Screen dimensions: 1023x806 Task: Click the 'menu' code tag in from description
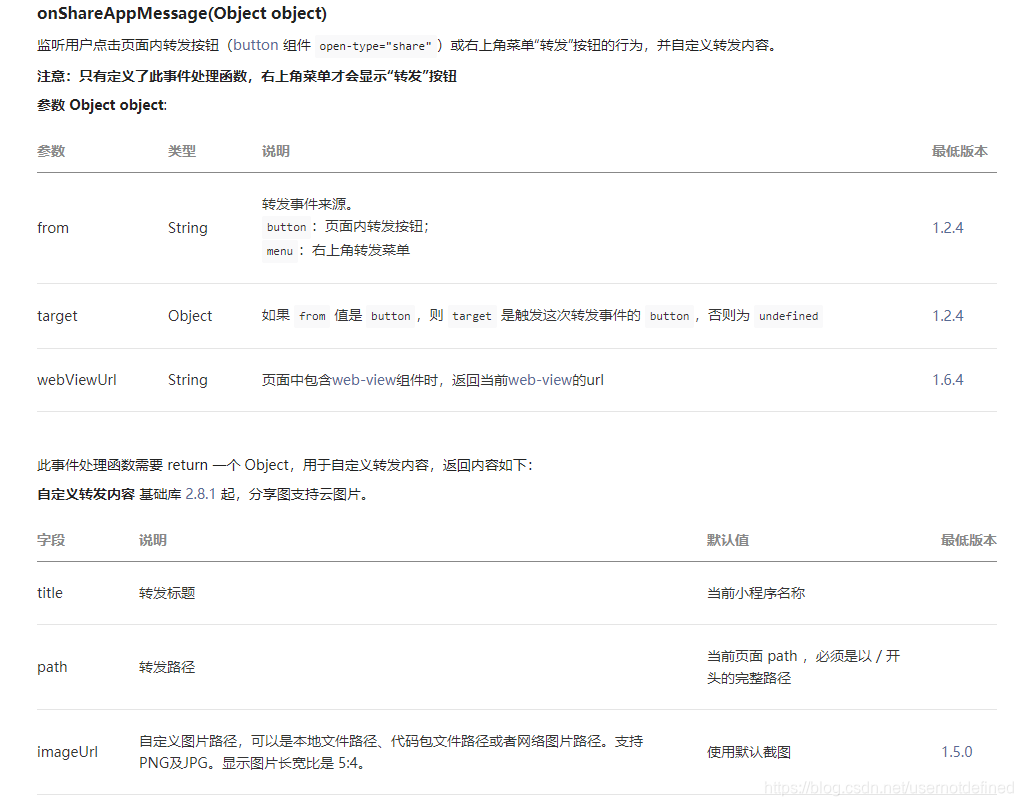click(280, 251)
